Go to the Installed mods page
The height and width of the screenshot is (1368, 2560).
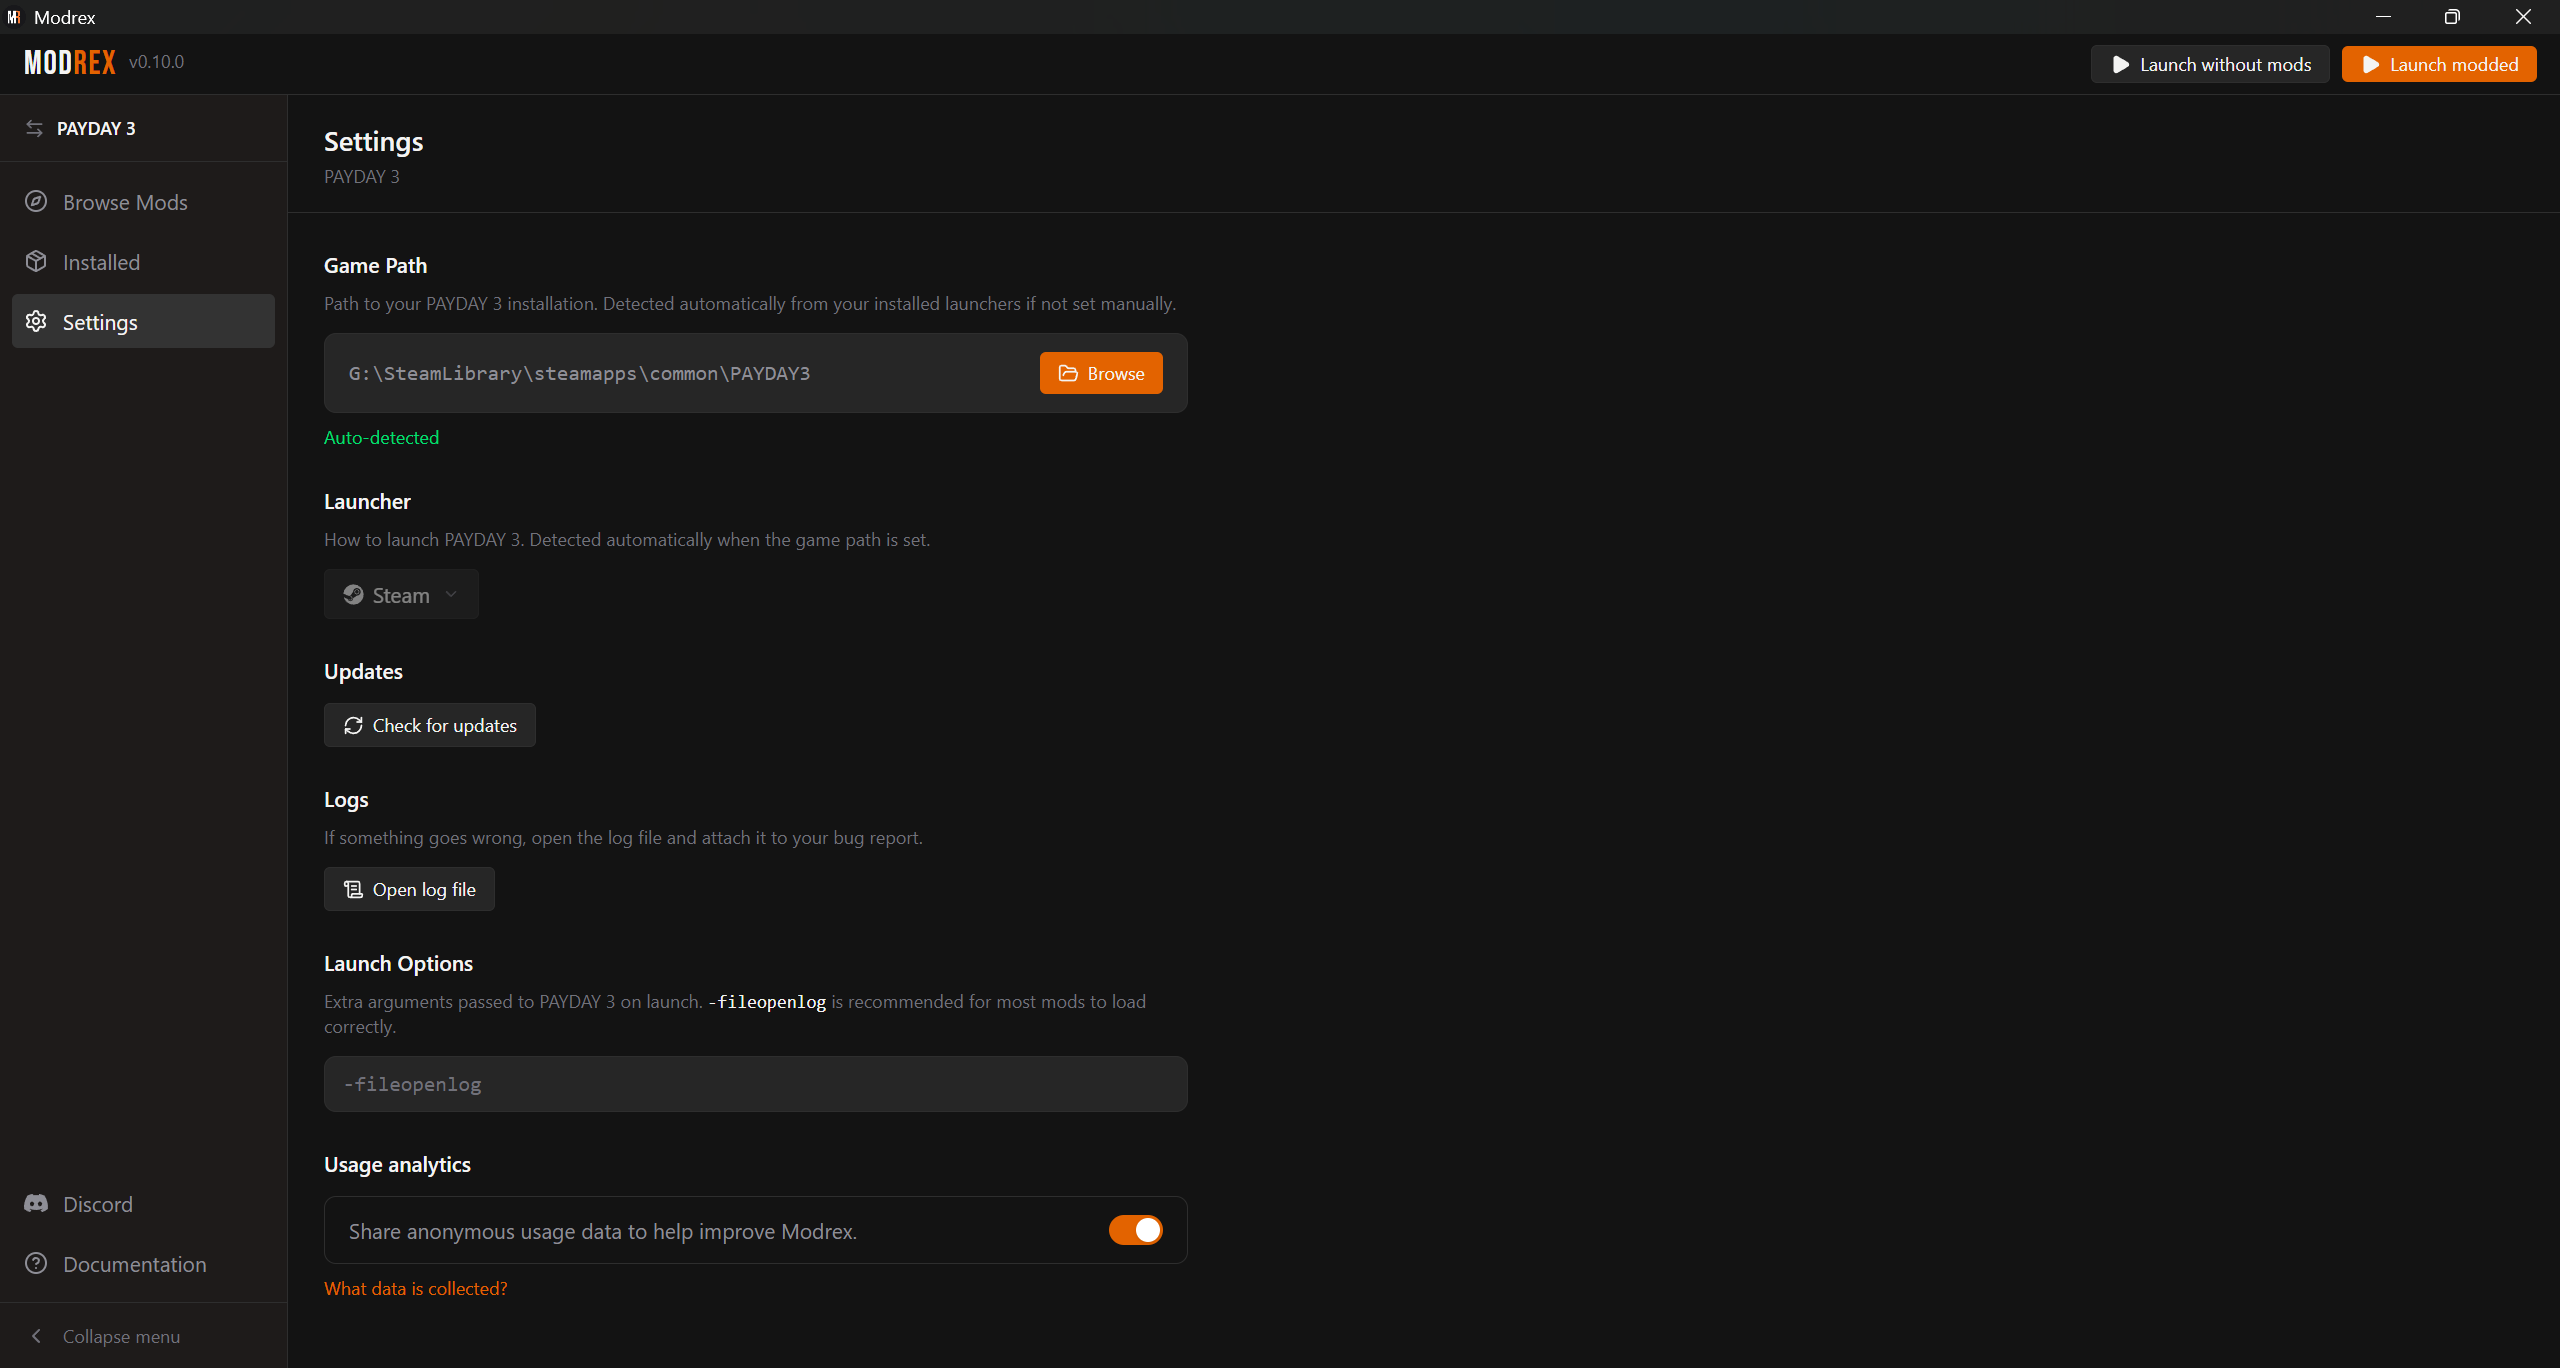143,262
